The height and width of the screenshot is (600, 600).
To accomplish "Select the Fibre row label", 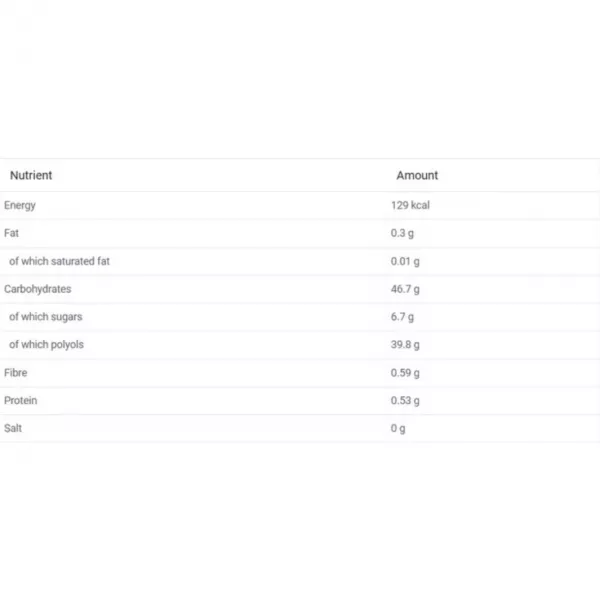I will [x=15, y=373].
